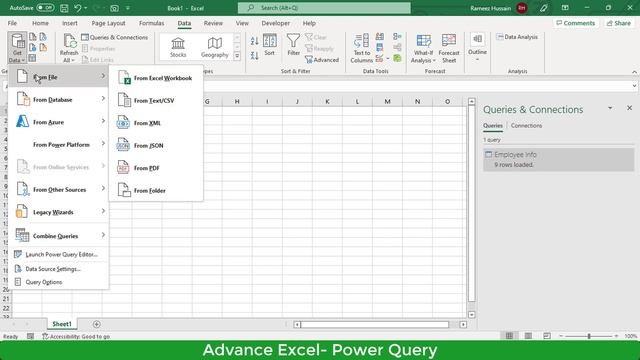Image resolution: width=640 pixels, height=360 pixels.
Task: Click the search box in title bar
Action: click(x=324, y=8)
